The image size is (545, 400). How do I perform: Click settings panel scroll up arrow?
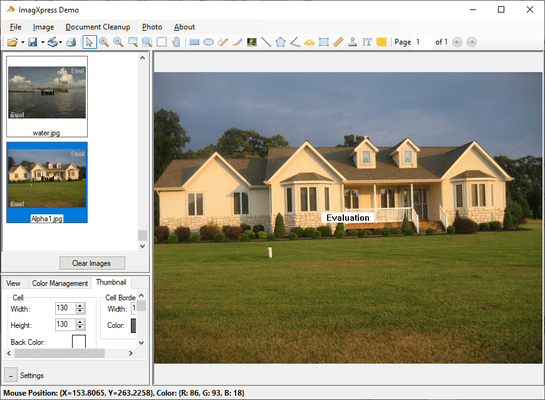(x=141, y=296)
